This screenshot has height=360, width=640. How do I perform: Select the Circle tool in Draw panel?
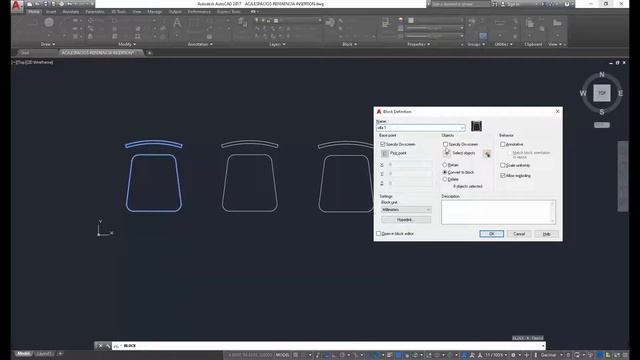49,22
